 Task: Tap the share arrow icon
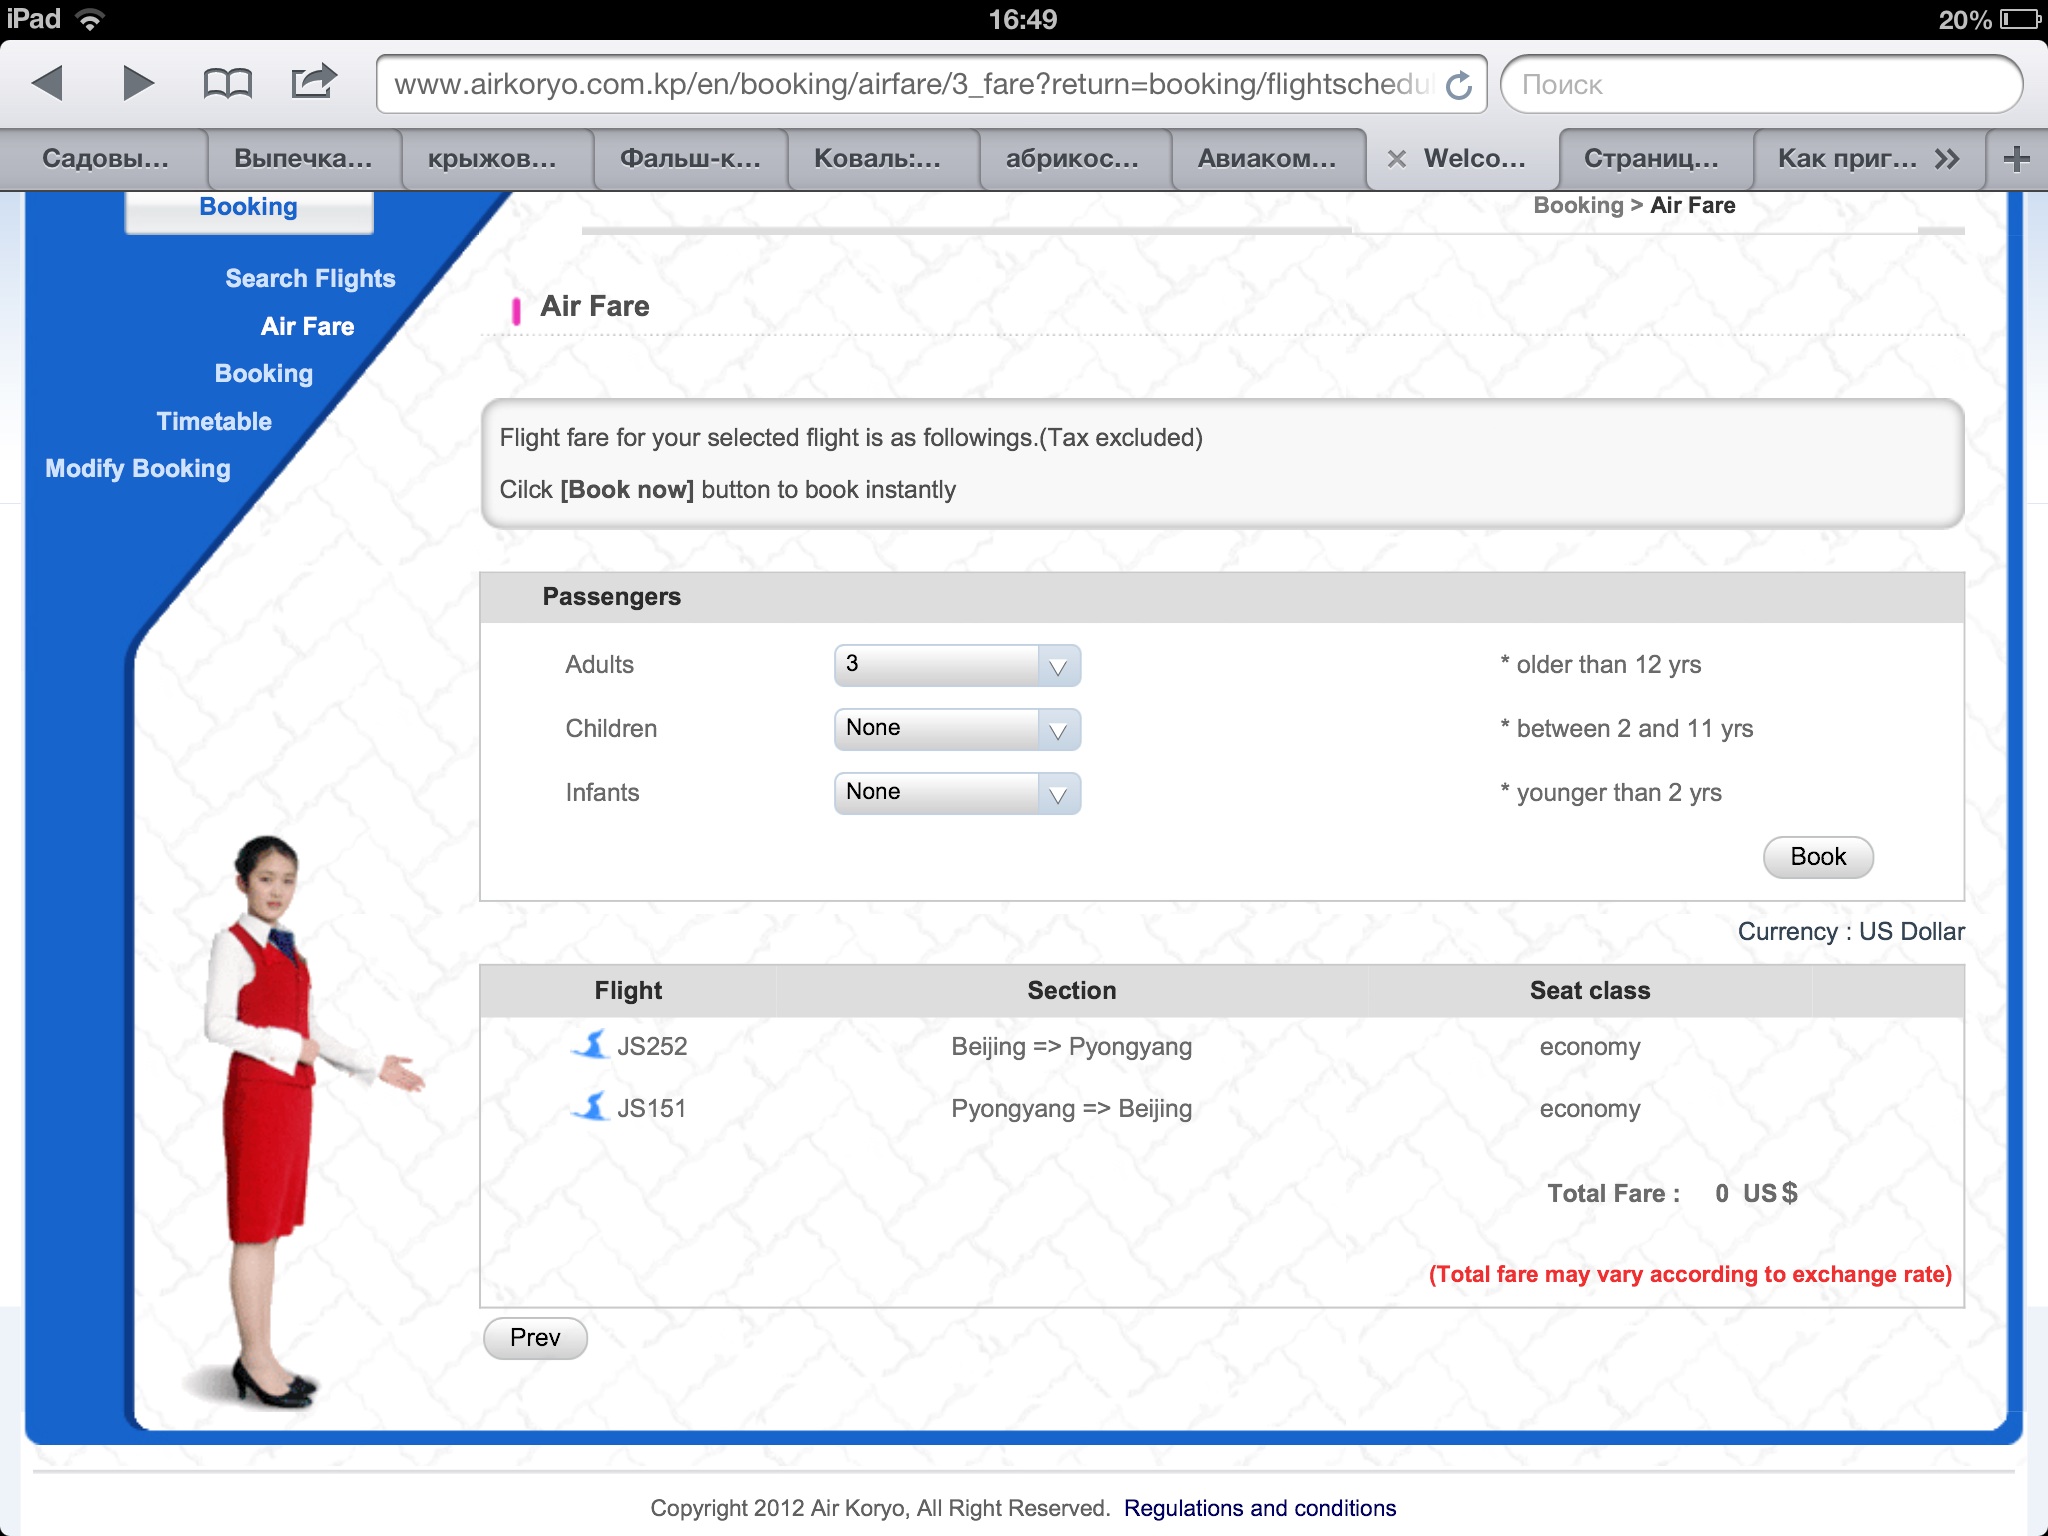pos(313,81)
